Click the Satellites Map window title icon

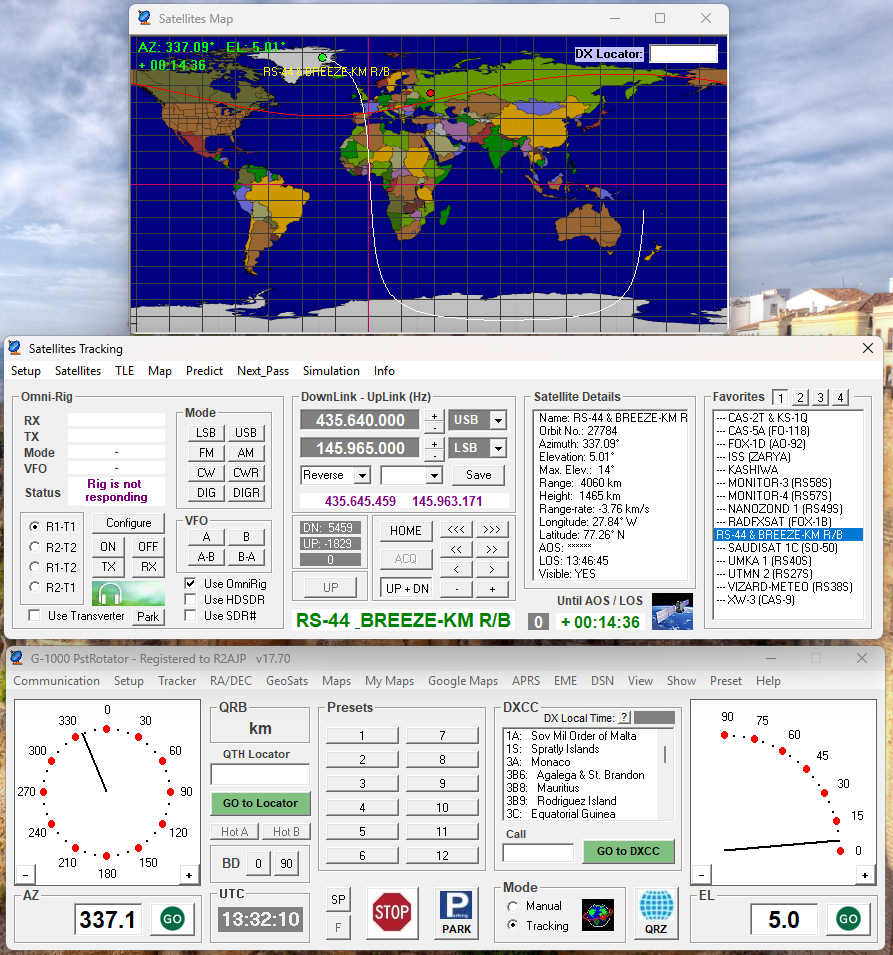144,18
